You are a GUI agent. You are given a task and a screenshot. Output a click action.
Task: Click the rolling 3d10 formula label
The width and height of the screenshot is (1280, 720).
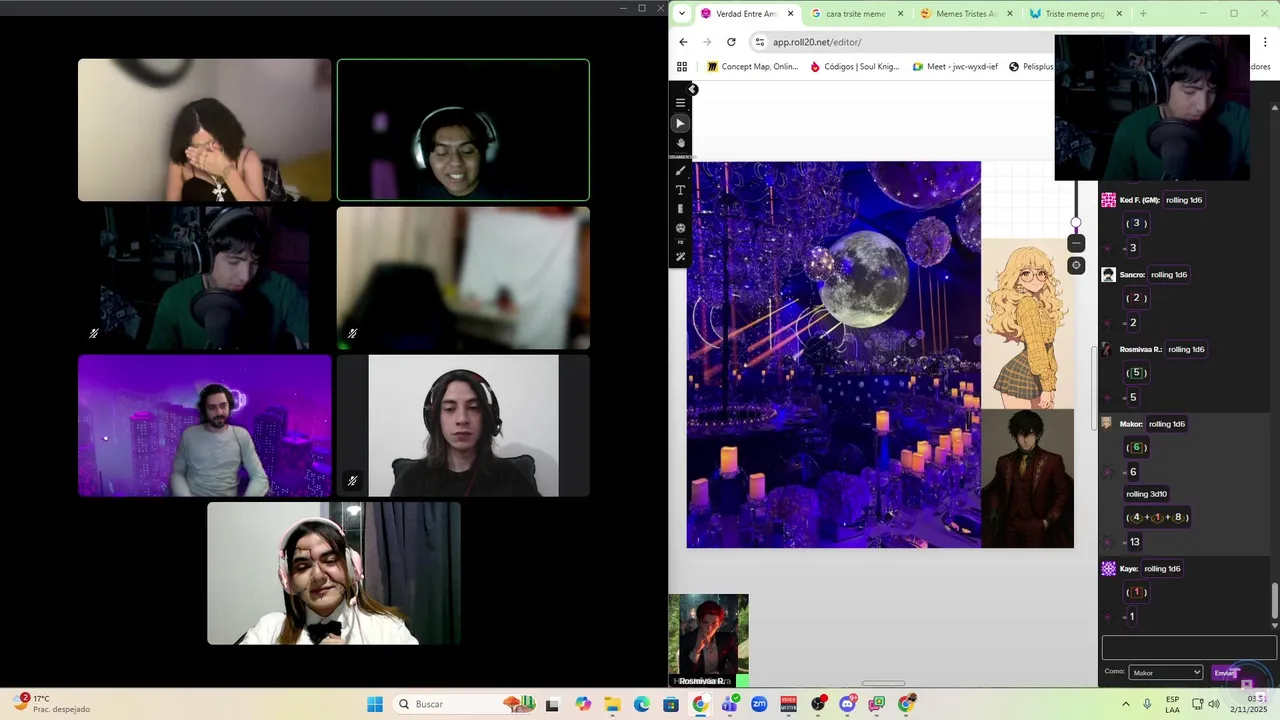[1146, 494]
